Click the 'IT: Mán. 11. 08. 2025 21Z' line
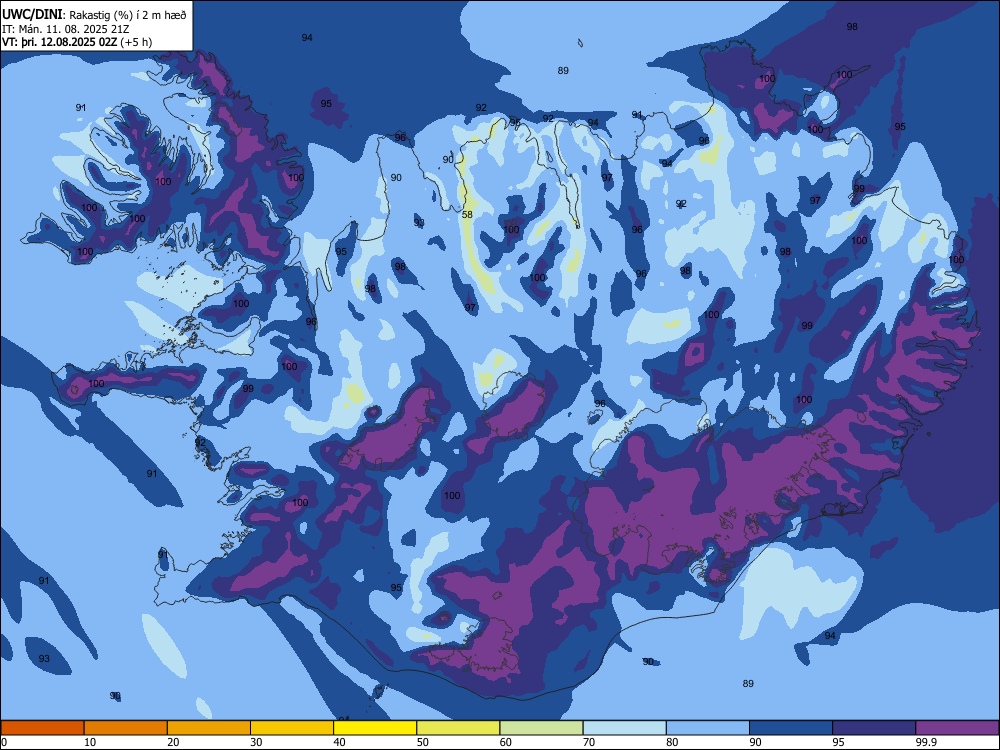1000x750 pixels. coord(66,29)
